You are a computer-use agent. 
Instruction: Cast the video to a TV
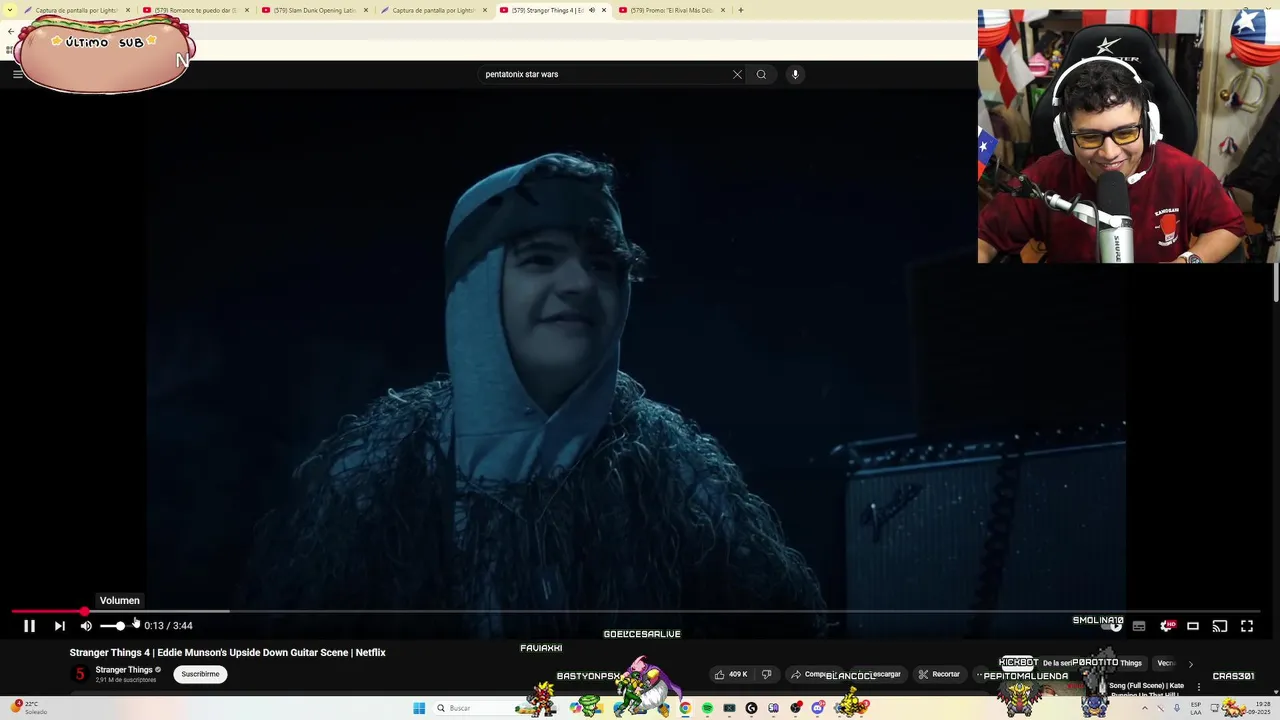click(x=1220, y=626)
